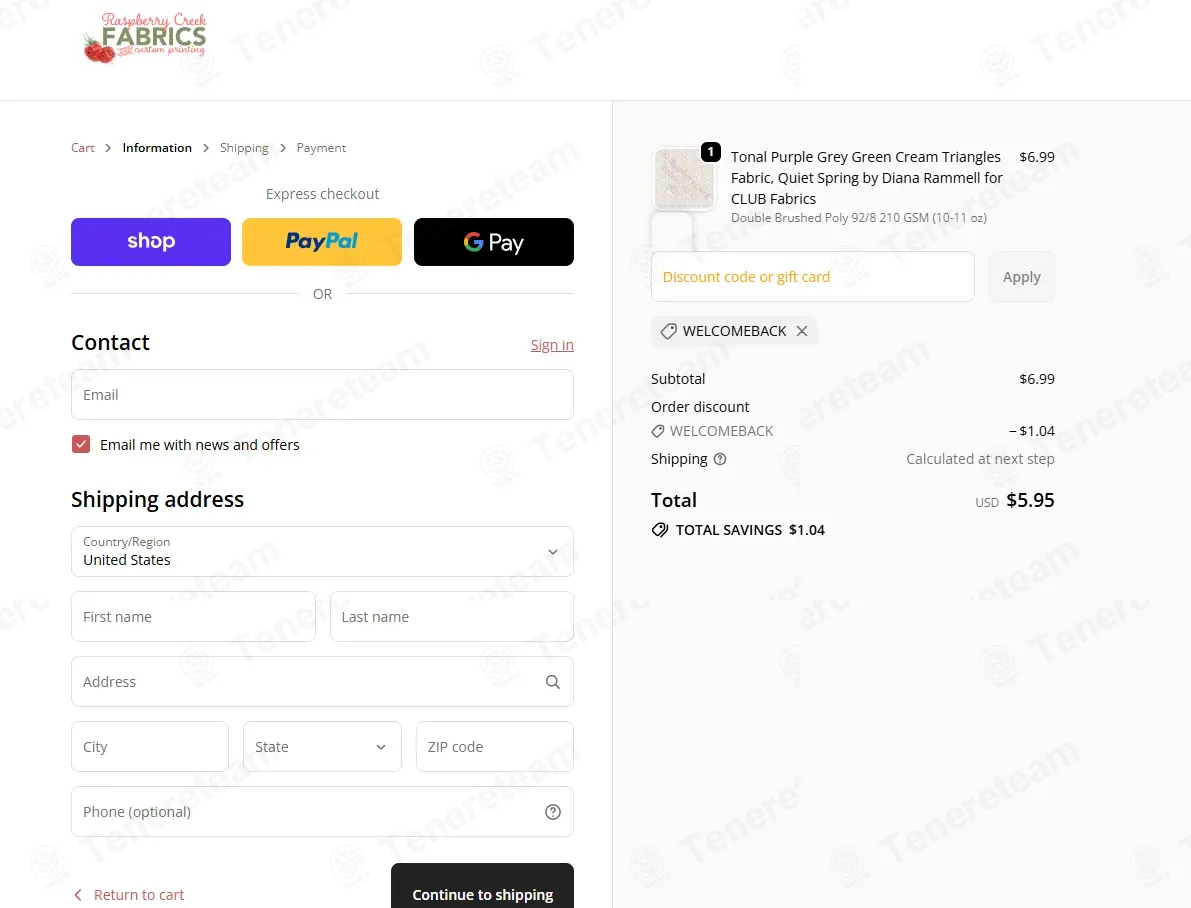Screen dimensions: 1191x908
Task: Focus the Last name field
Action: (452, 617)
